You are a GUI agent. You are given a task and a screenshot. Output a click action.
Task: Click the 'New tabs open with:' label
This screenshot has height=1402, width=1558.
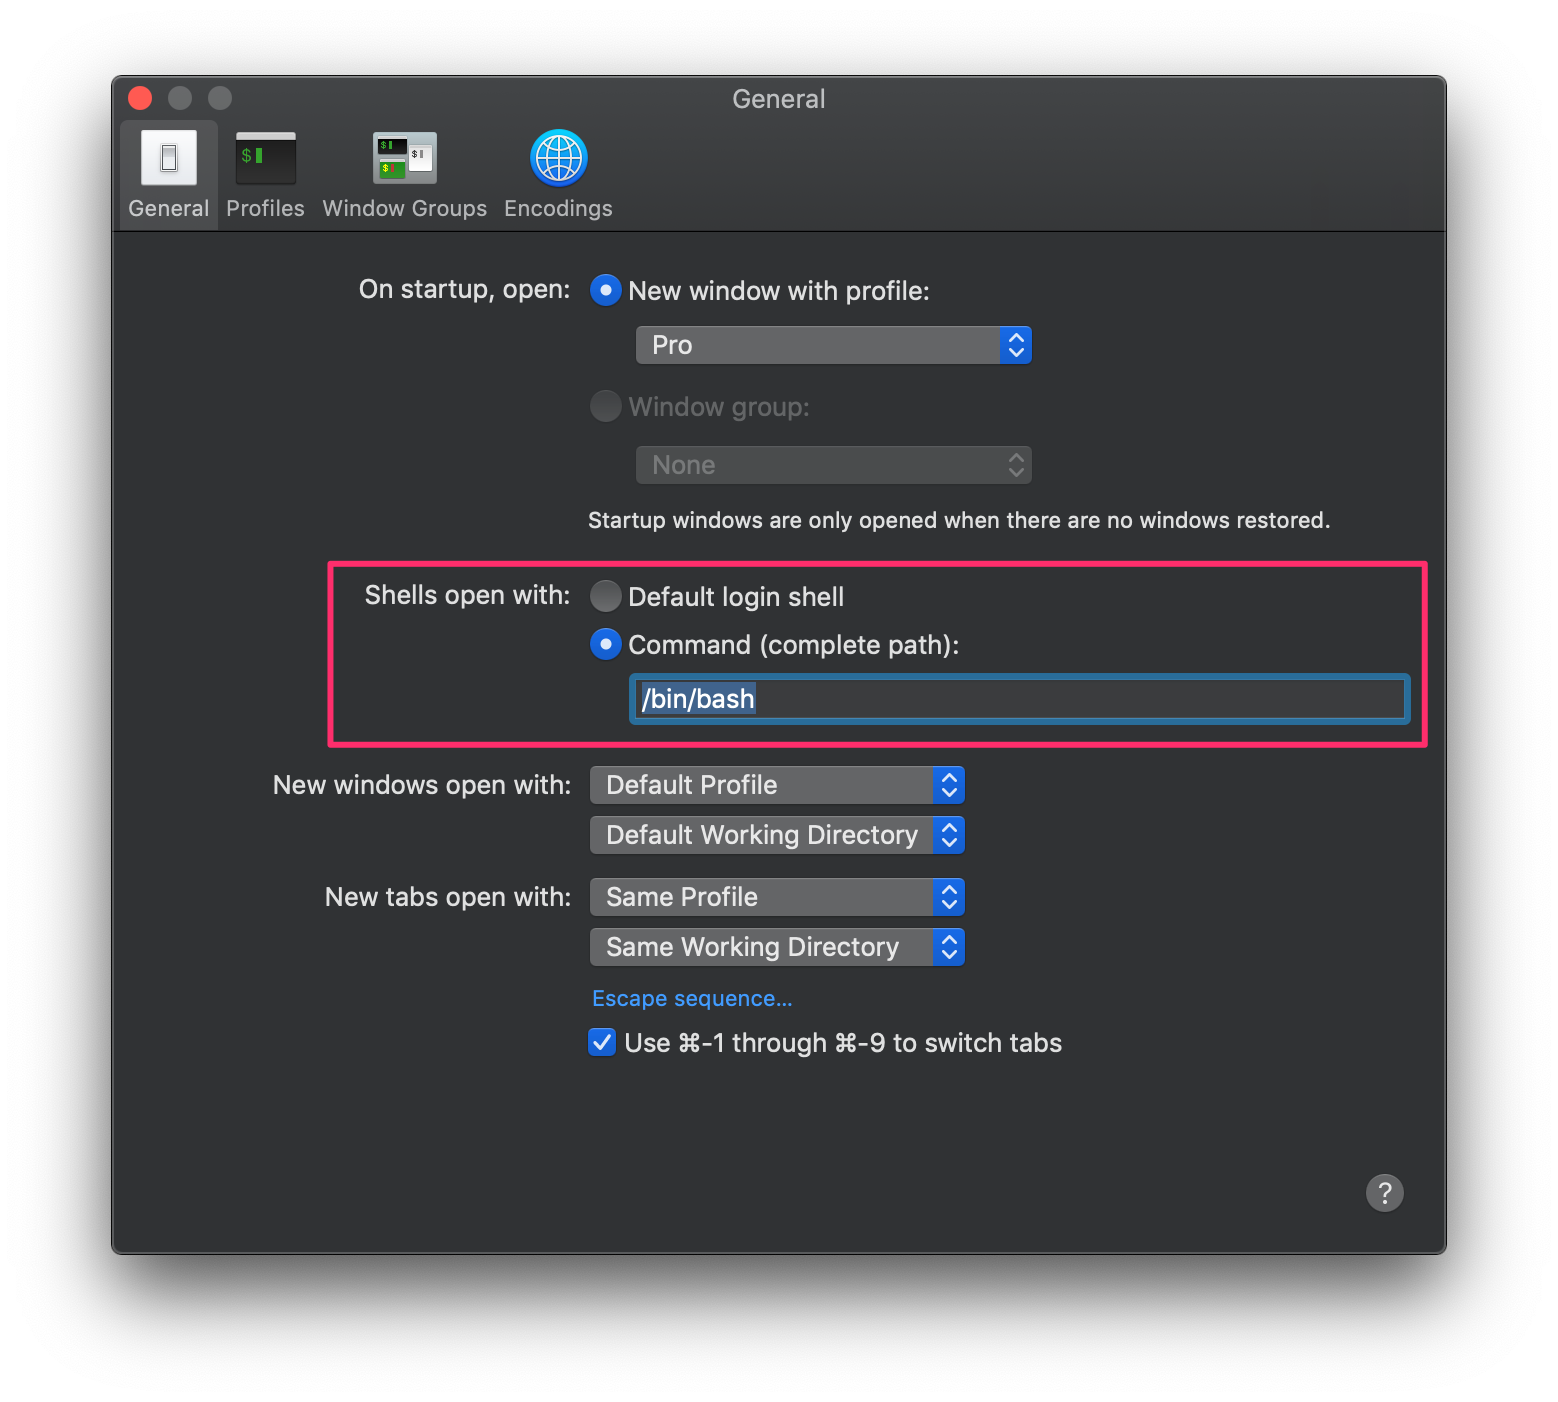click(x=448, y=897)
